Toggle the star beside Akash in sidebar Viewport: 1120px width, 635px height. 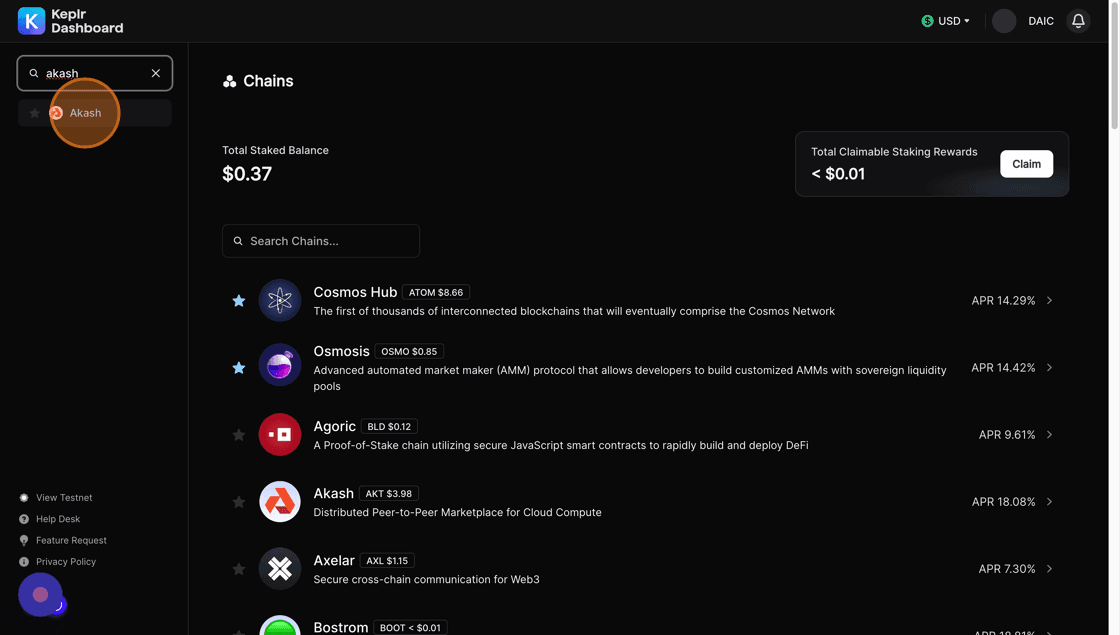(x=34, y=113)
